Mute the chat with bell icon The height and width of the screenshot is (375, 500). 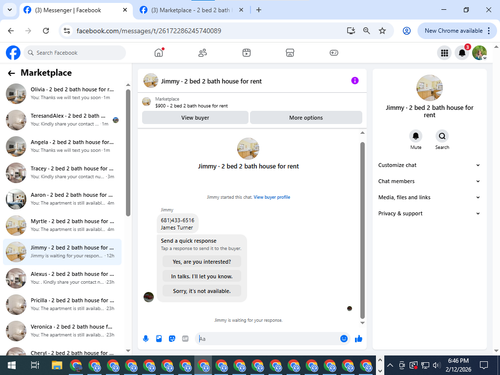tap(416, 136)
